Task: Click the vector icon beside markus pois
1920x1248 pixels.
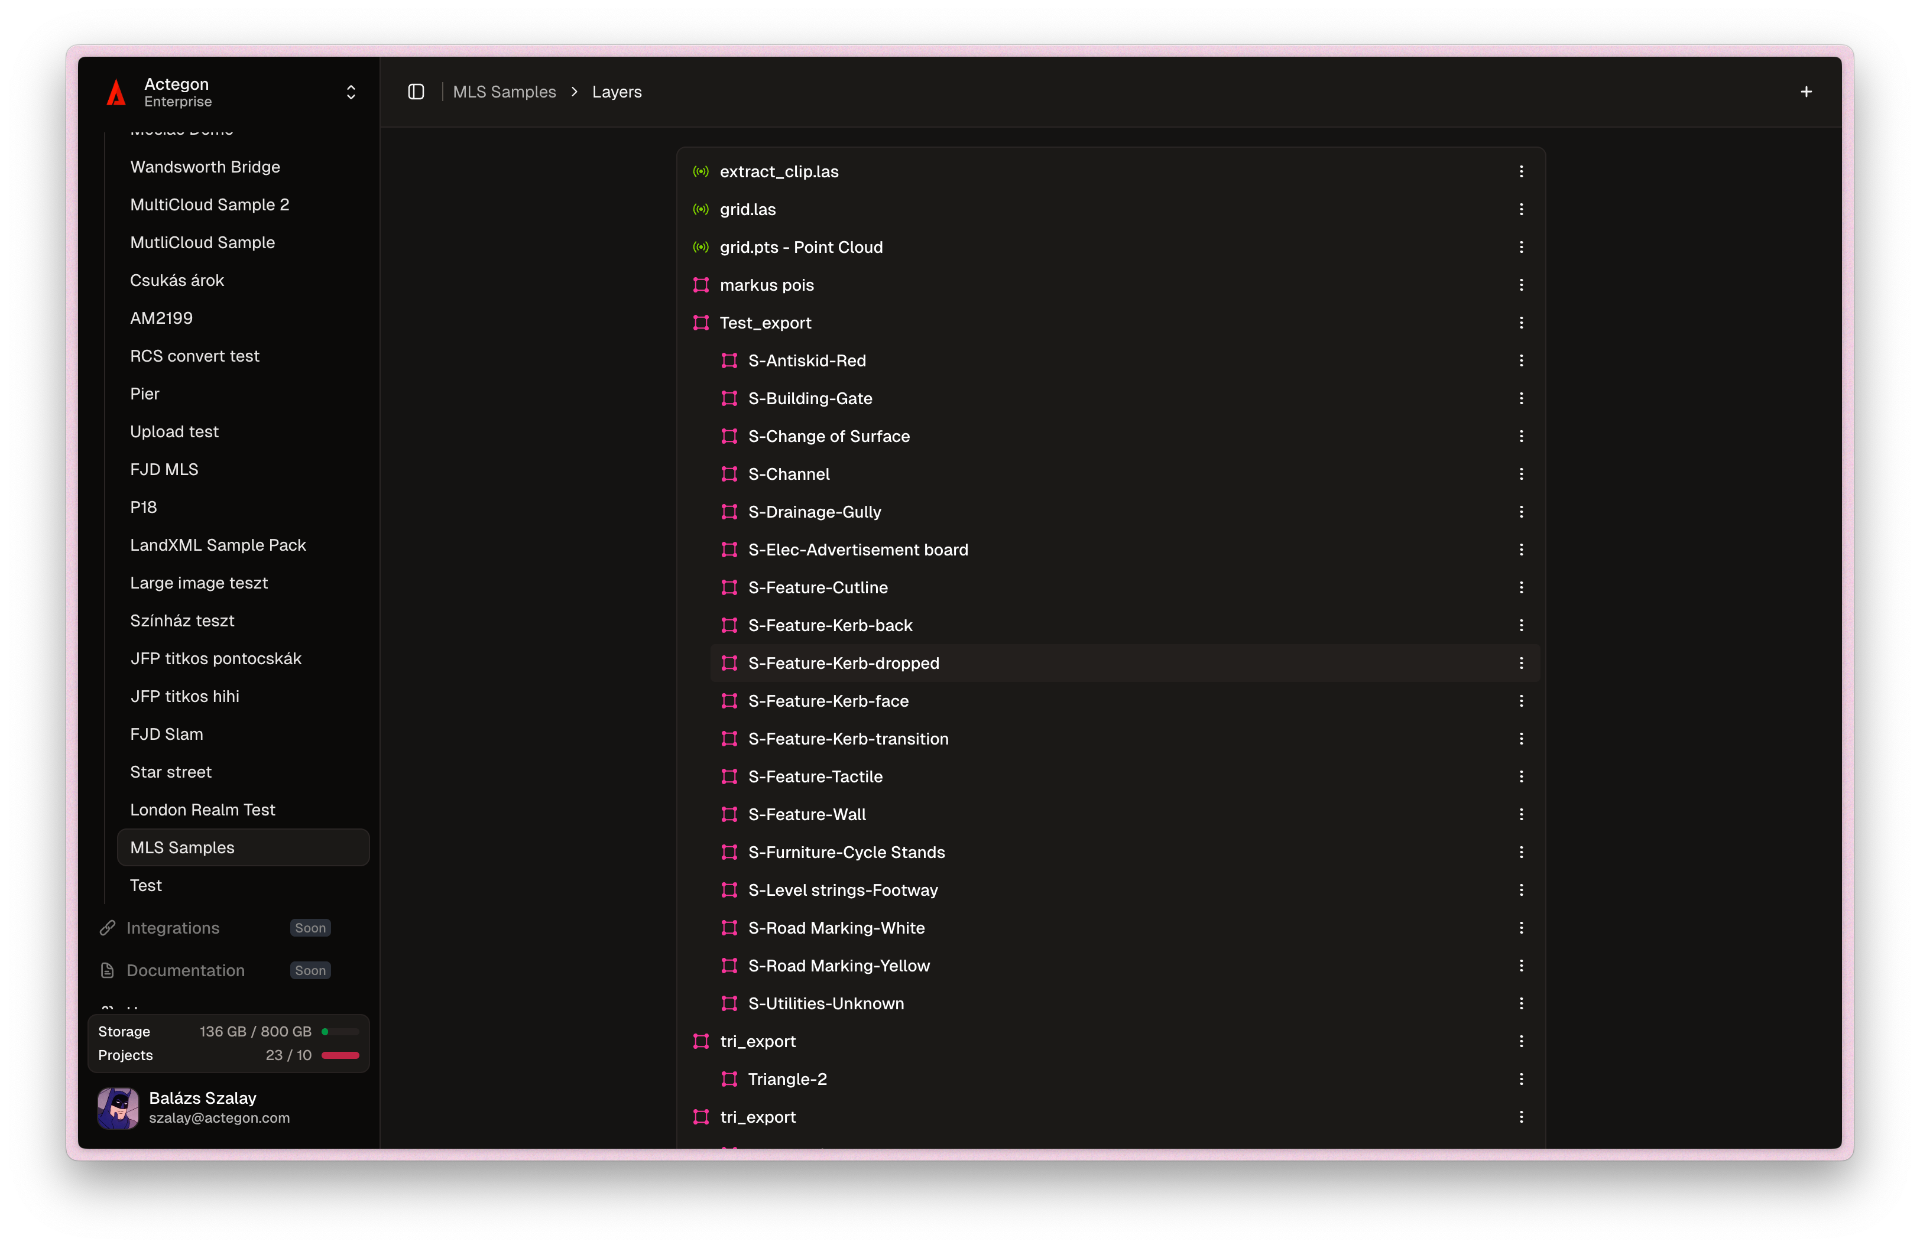Action: (701, 285)
